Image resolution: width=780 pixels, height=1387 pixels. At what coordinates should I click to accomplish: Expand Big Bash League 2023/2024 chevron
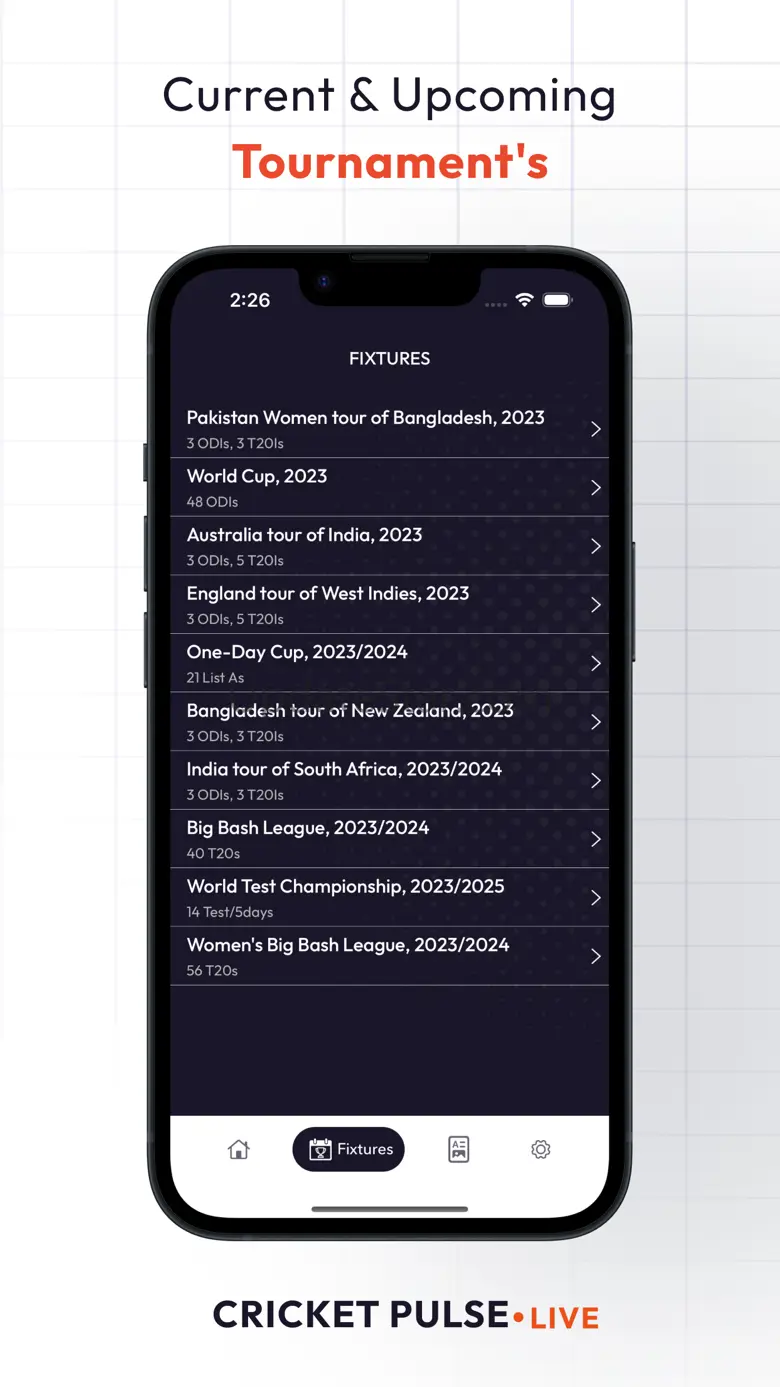(x=595, y=839)
